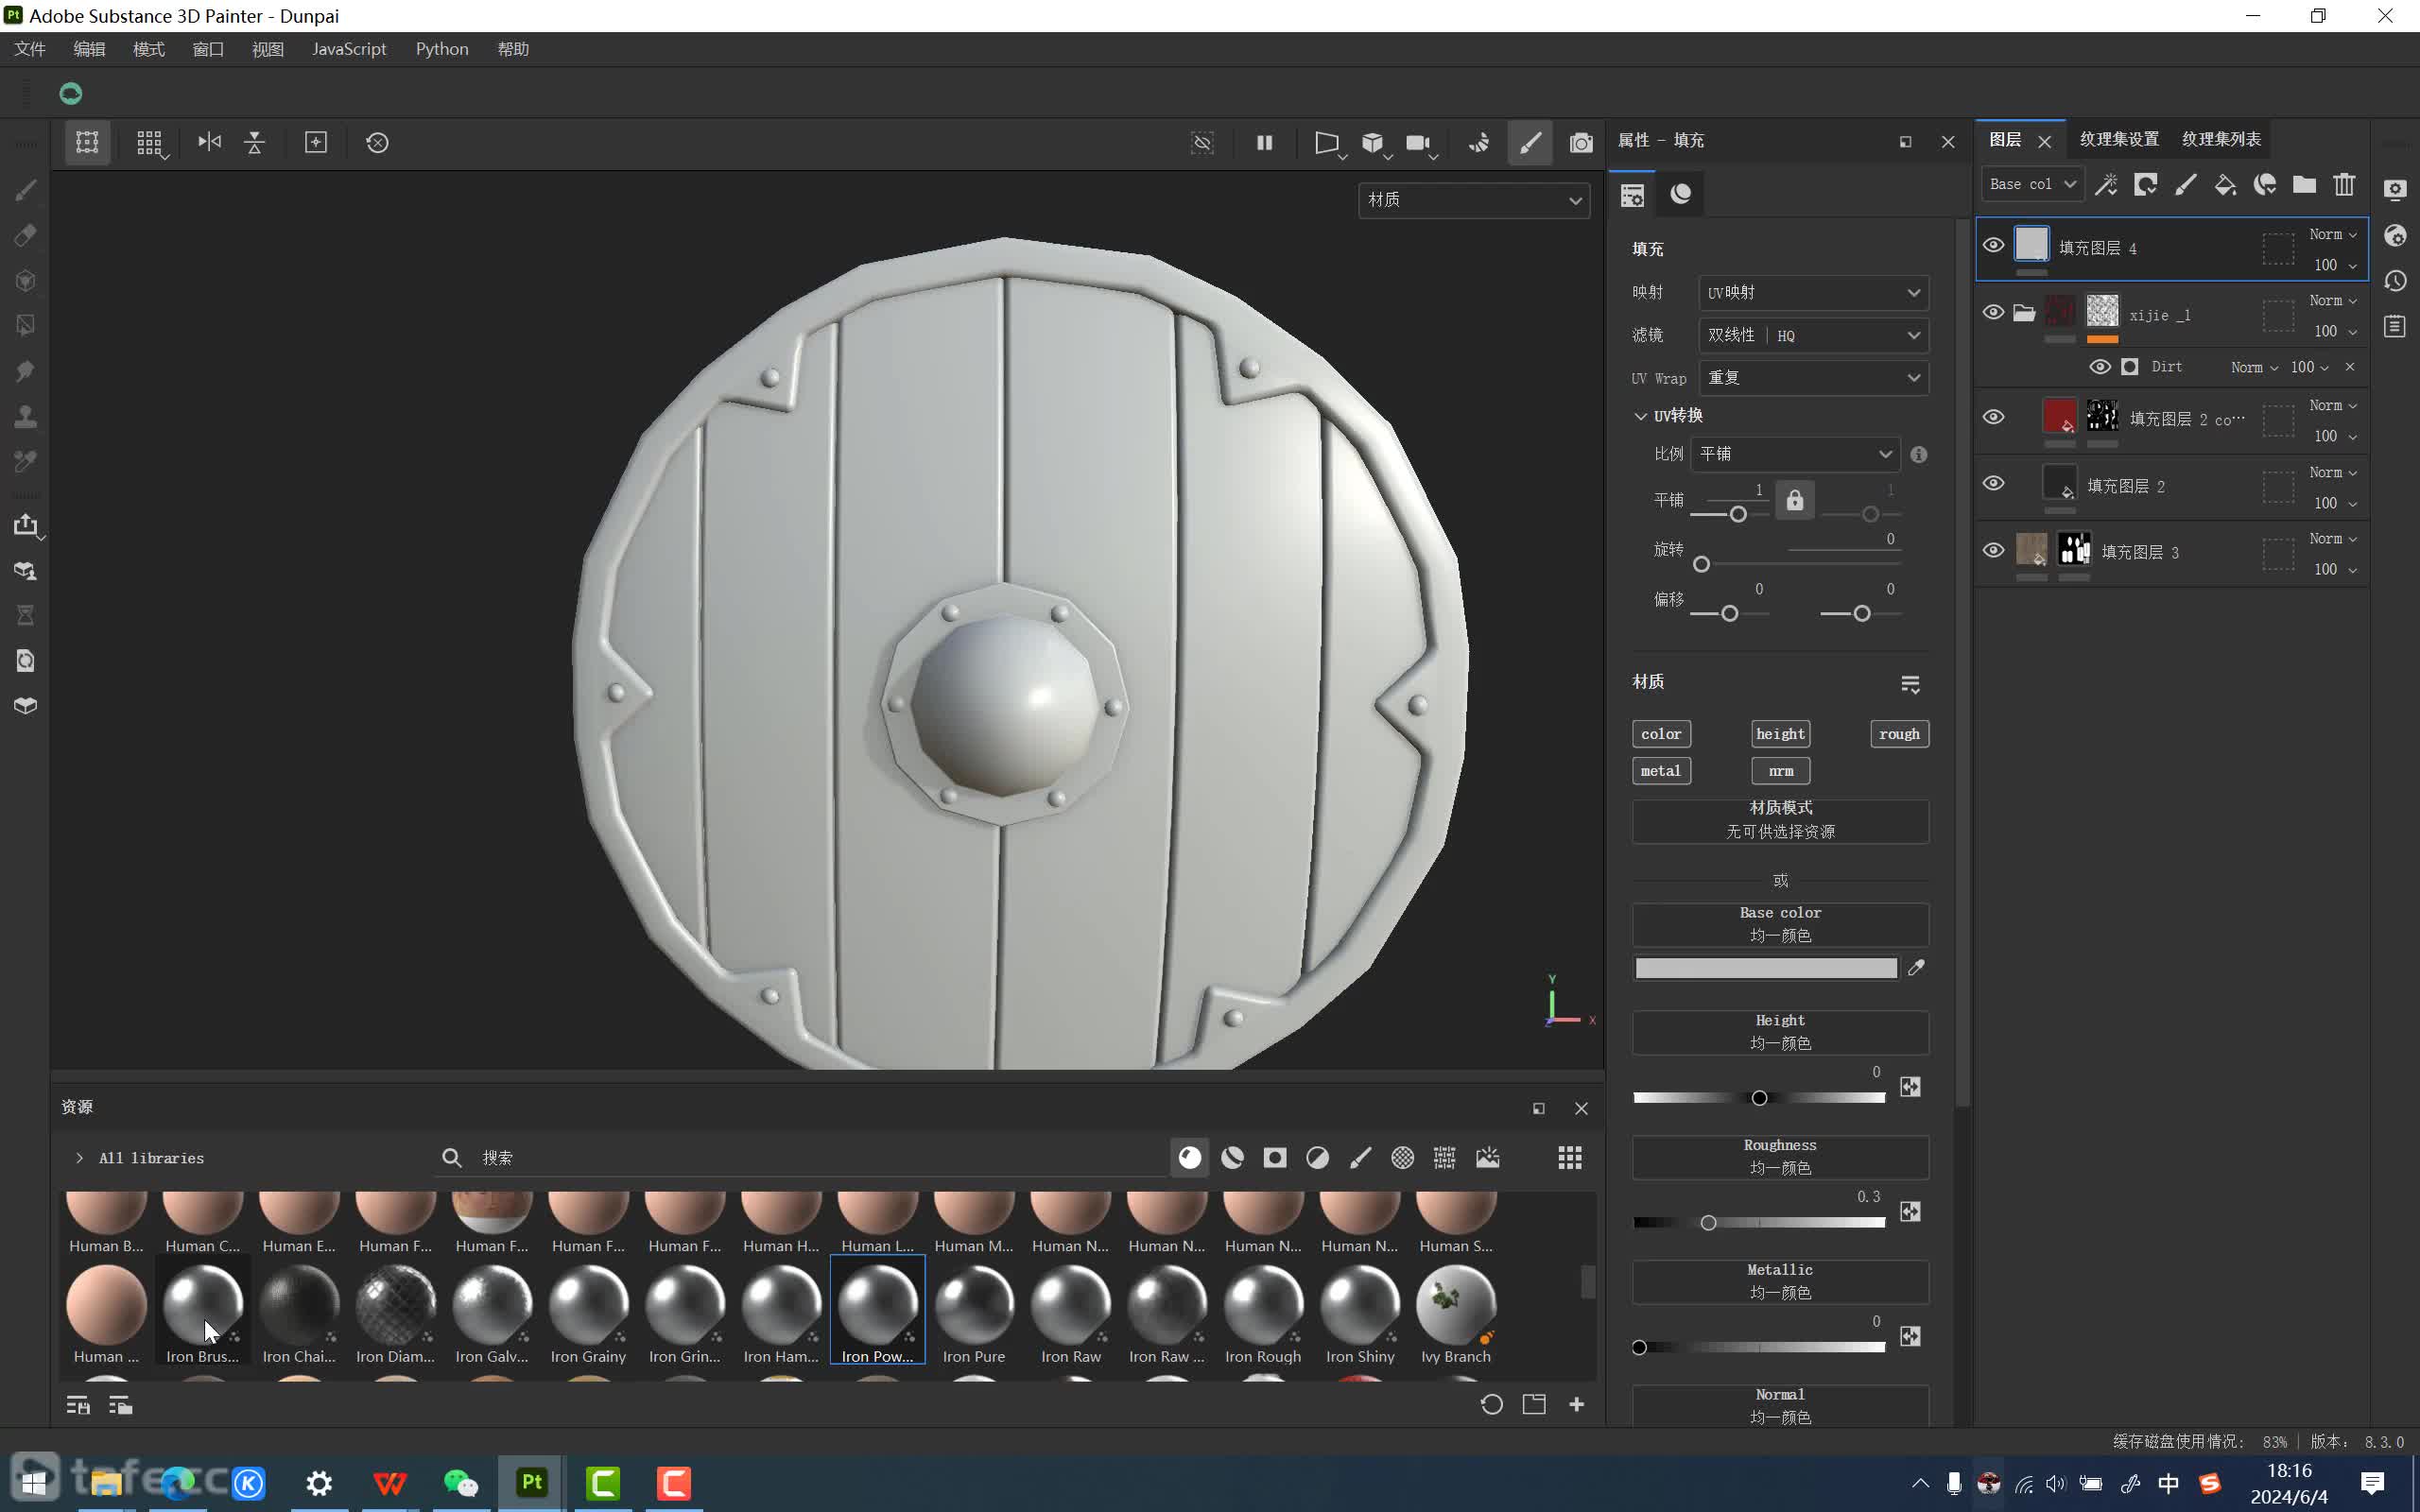Take a viewport screenshot with camera icon

[1580, 142]
